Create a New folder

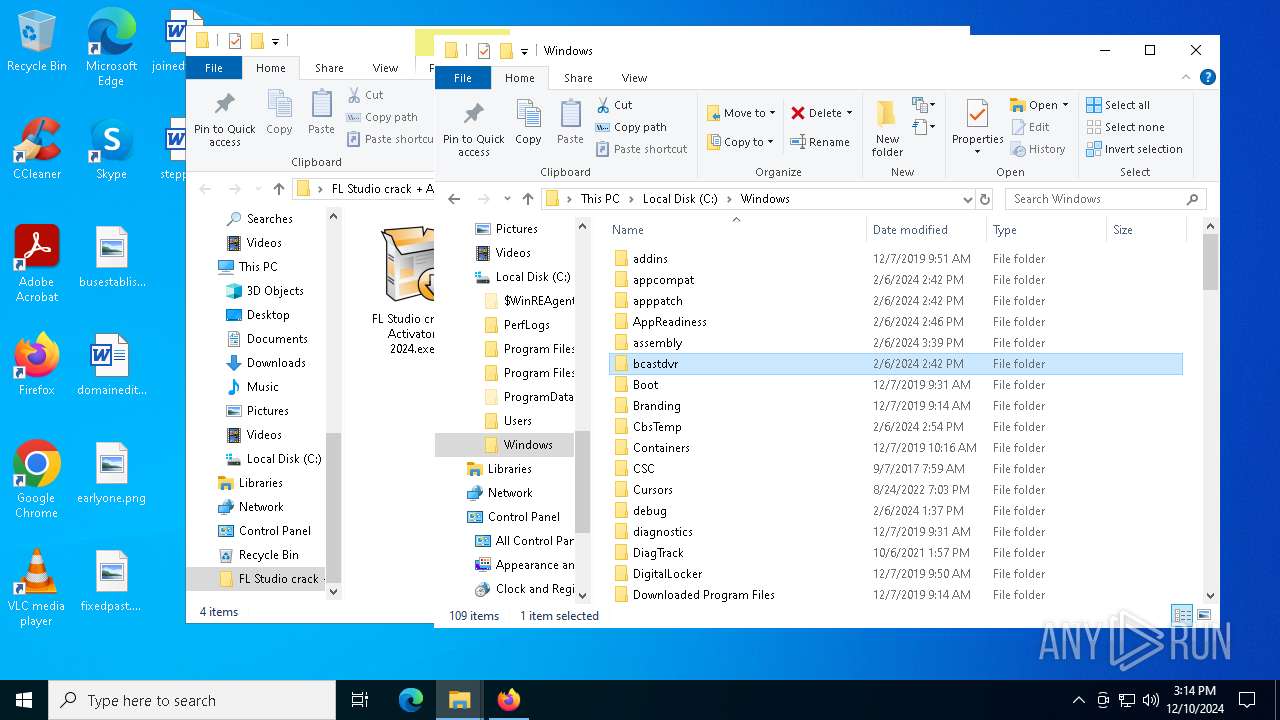click(887, 128)
